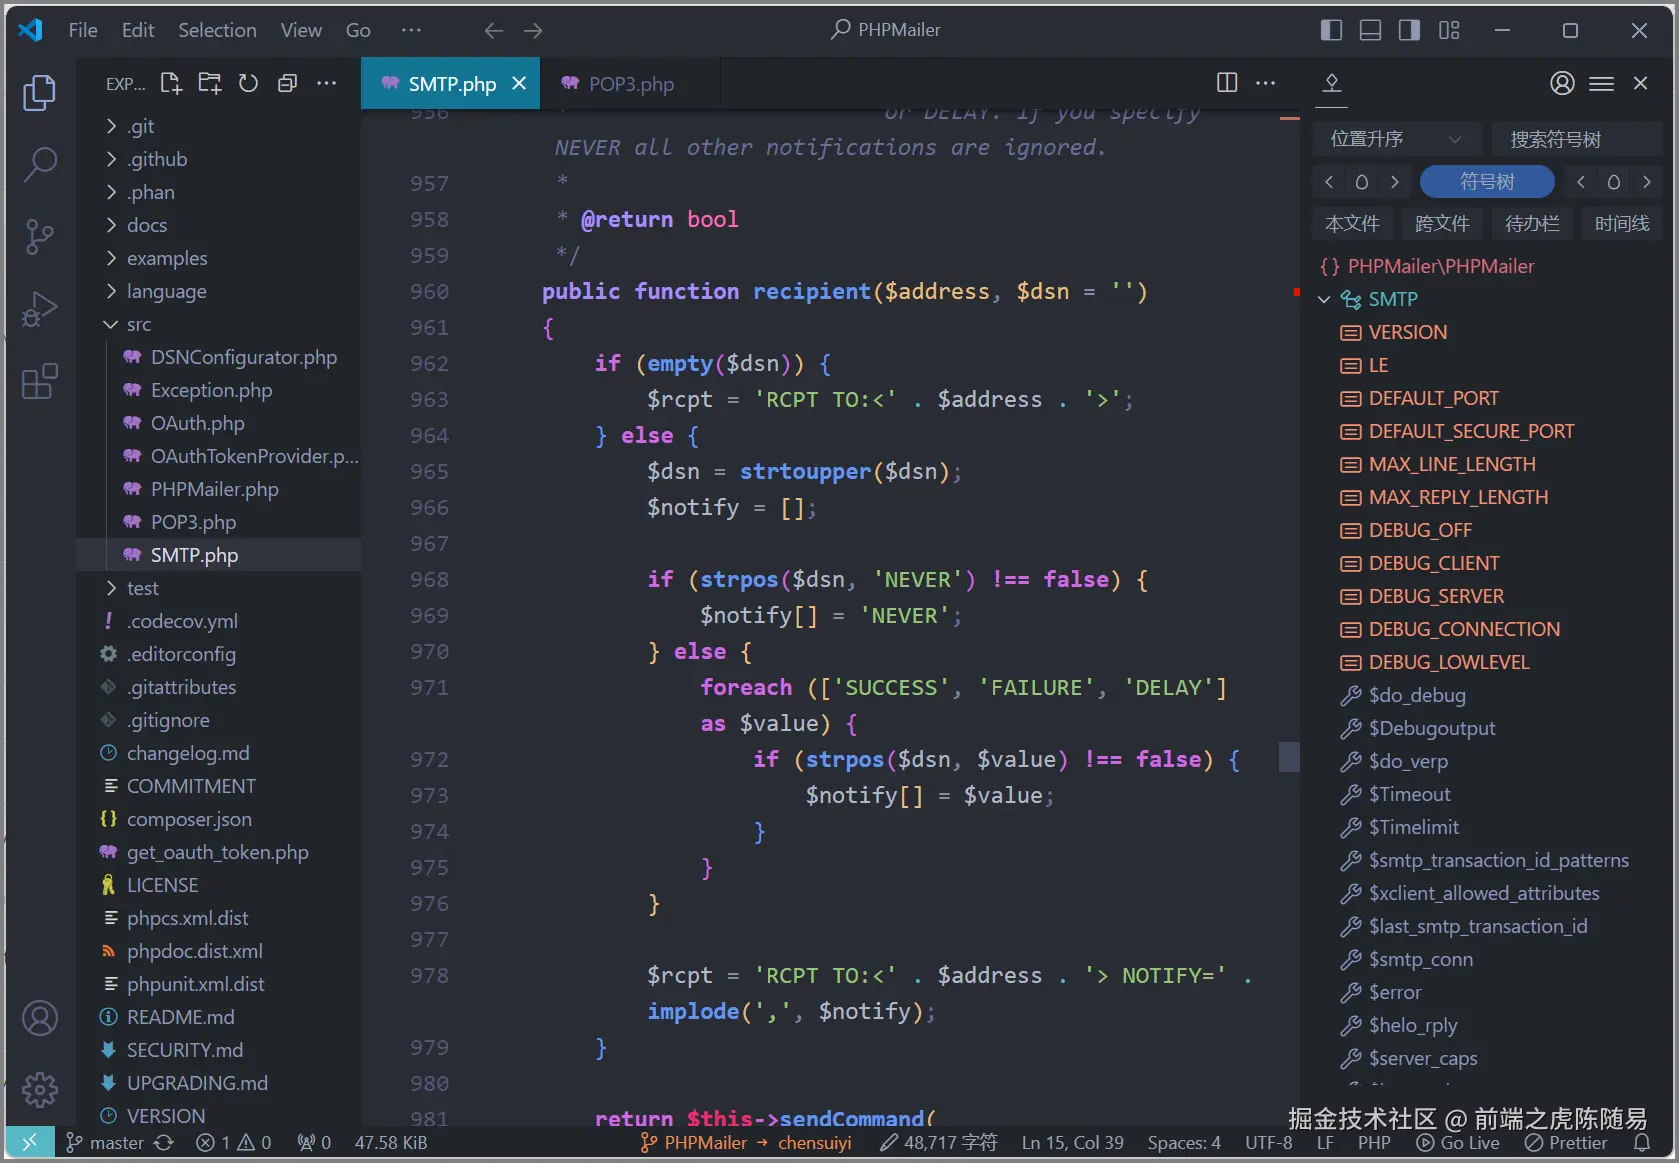Click the Split Editor icon above the code
1679x1163 pixels.
click(x=1226, y=83)
